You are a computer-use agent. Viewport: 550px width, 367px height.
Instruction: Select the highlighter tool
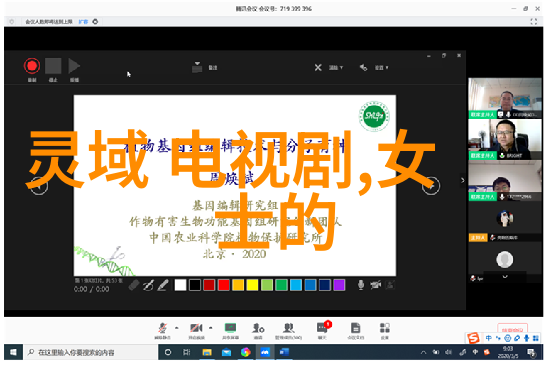tap(162, 285)
